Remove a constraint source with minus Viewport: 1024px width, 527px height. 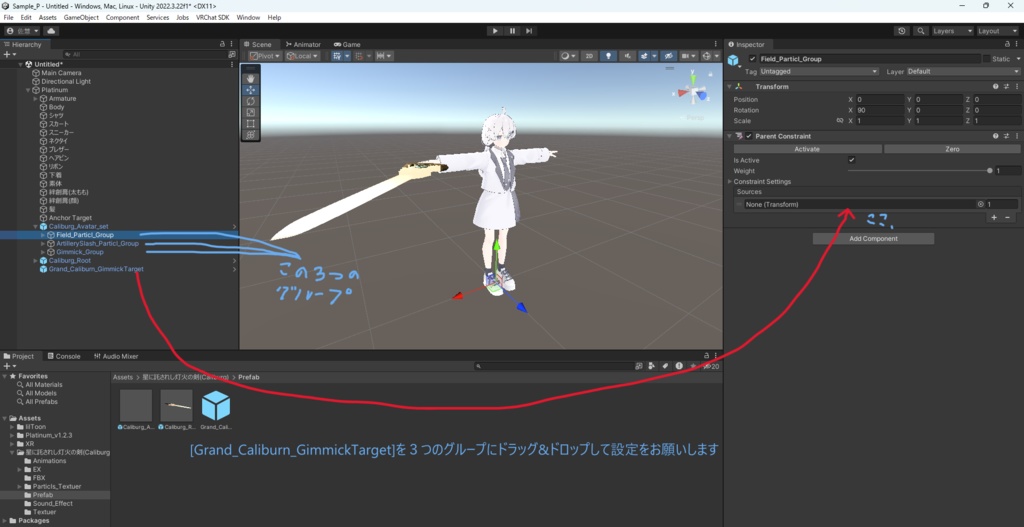[x=1007, y=217]
